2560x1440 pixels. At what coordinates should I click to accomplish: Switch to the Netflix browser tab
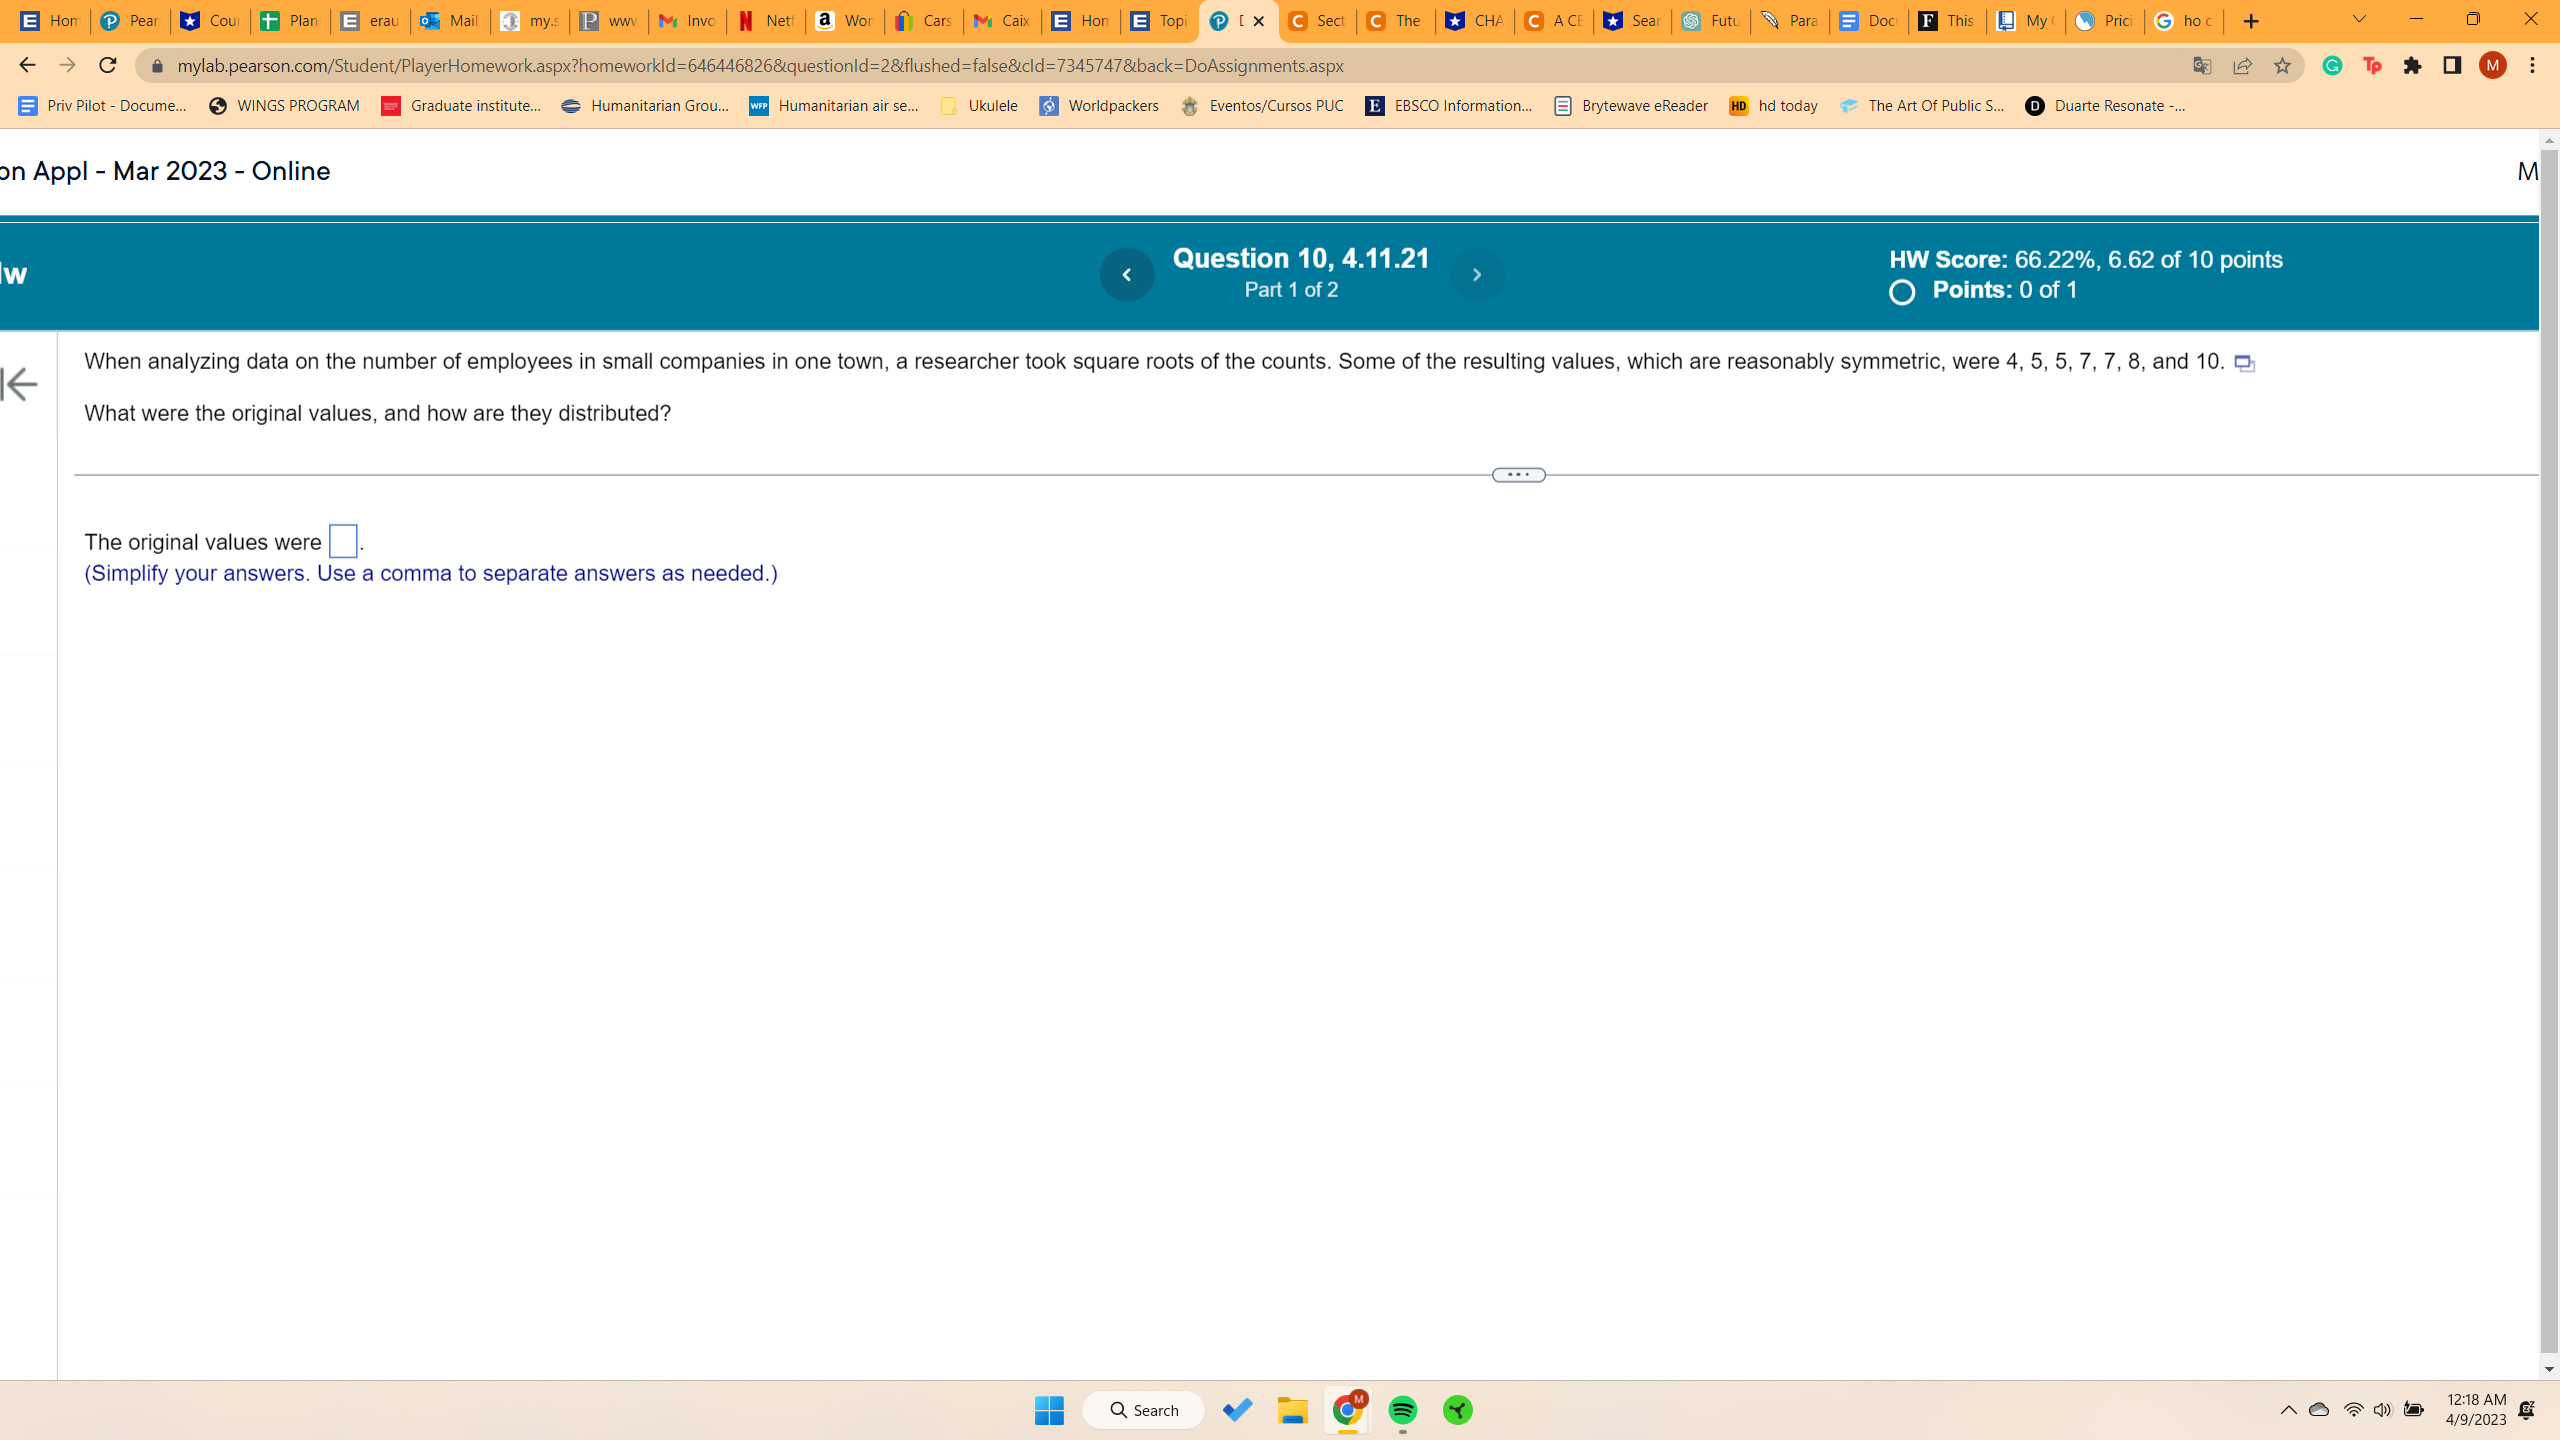pyautogui.click(x=765, y=21)
